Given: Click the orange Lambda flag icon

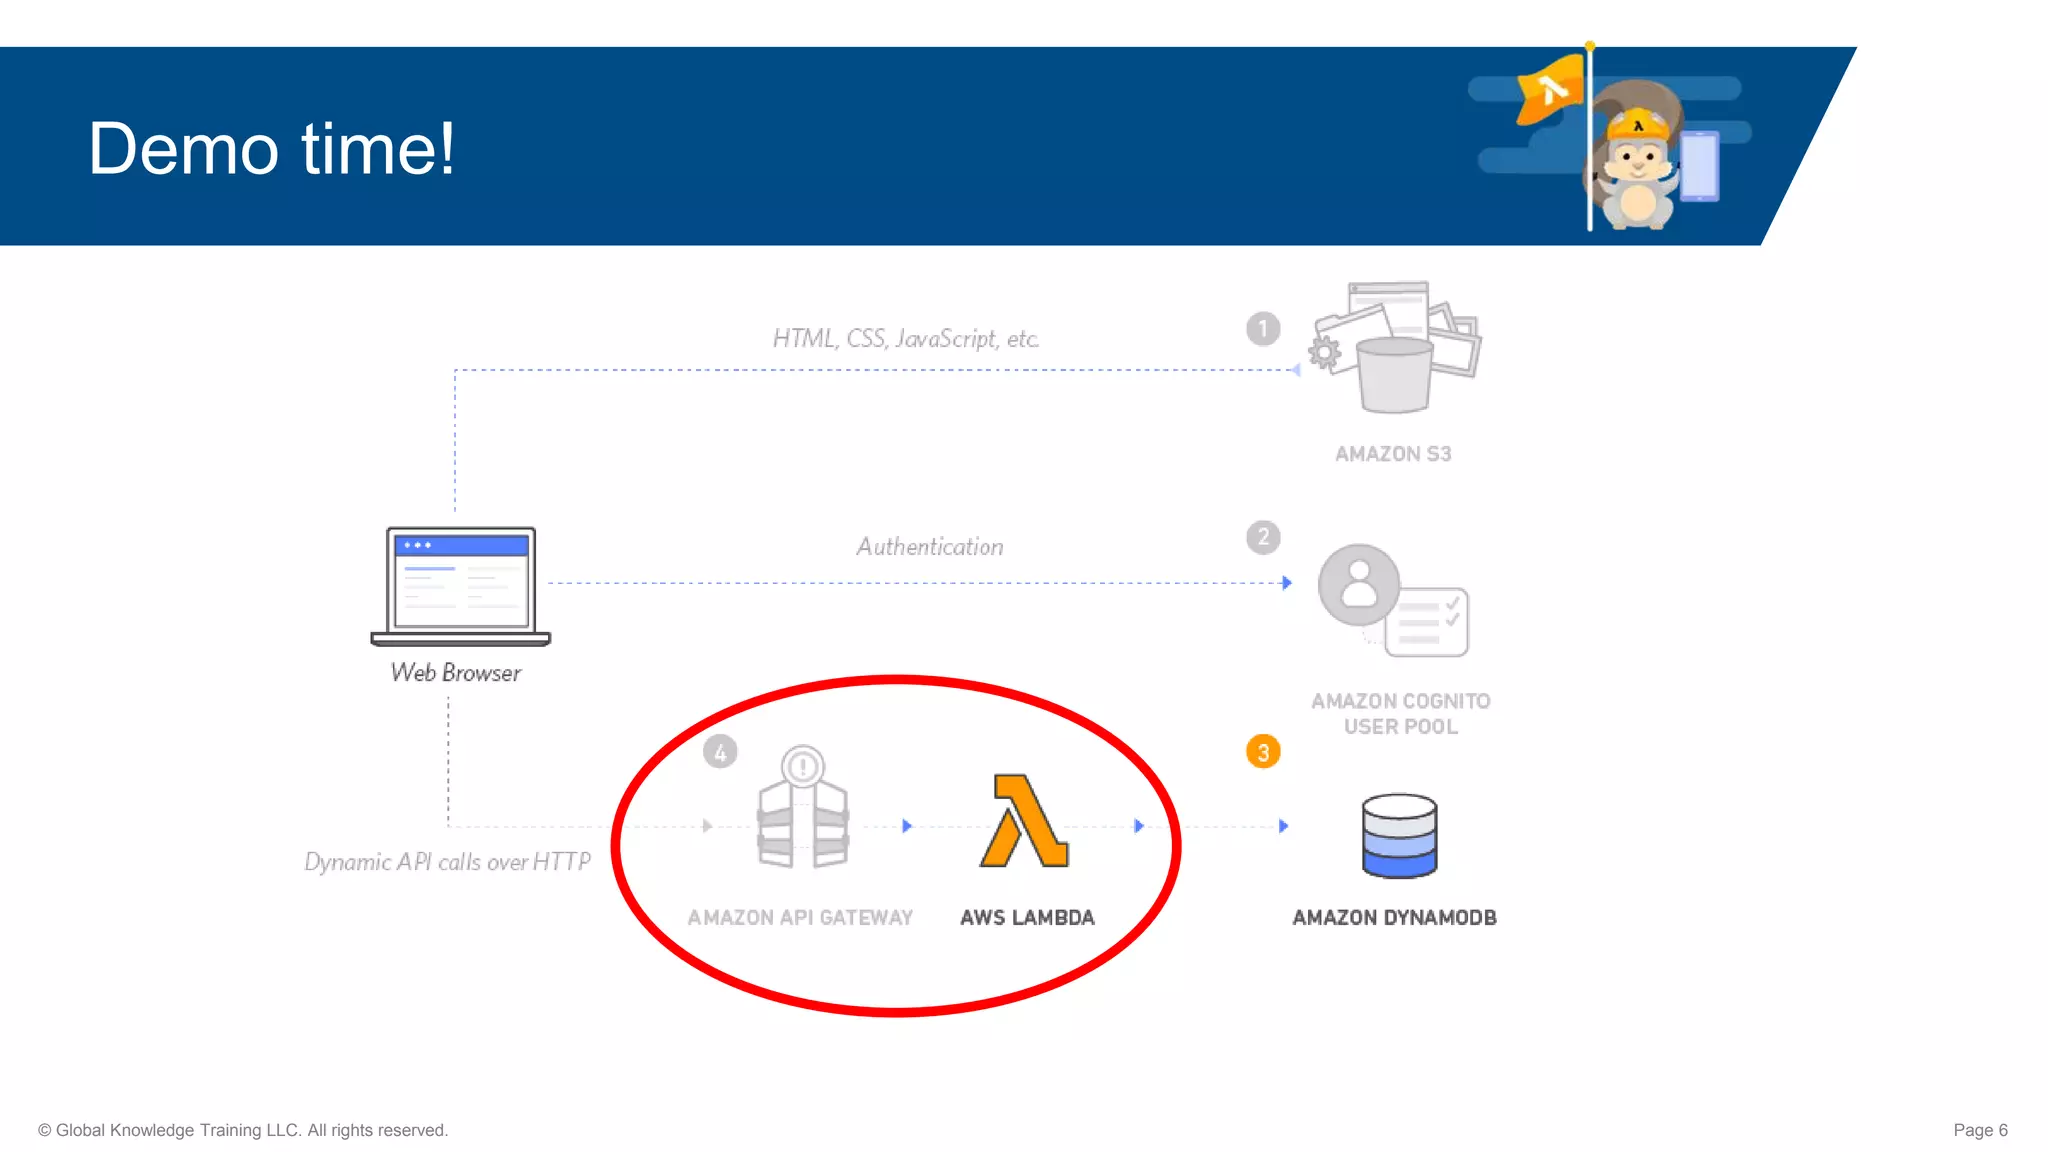Looking at the screenshot, I should pyautogui.click(x=1550, y=90).
